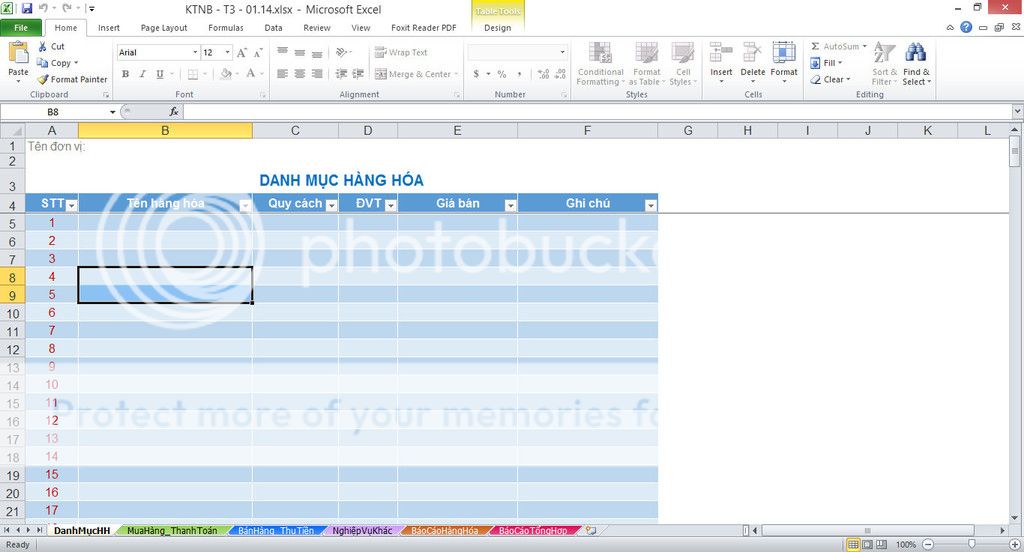This screenshot has height=552, width=1024.
Task: Open the Tên hàng hóa filter dropdown
Action: [245, 205]
